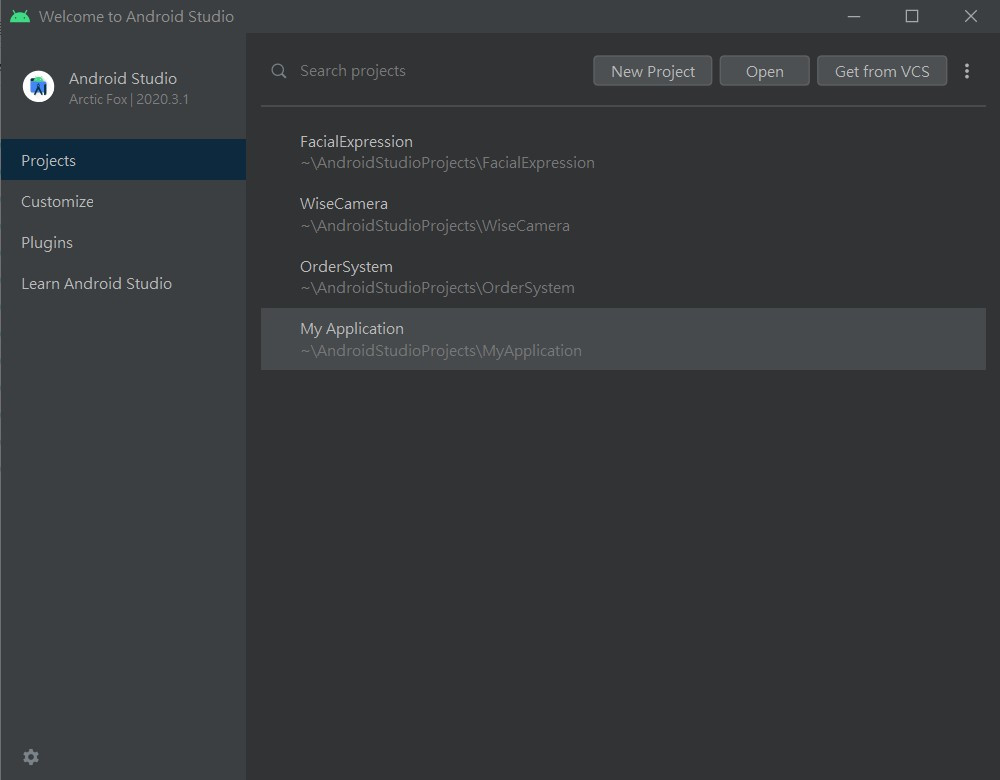
Task: Click the ~\AndroidStudioProjects\WiseCamera path
Action: (x=435, y=226)
